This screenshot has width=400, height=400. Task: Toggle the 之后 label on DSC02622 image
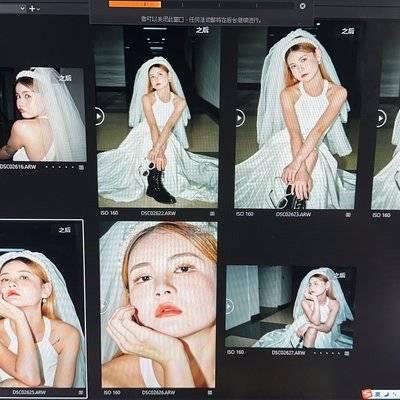point(202,30)
